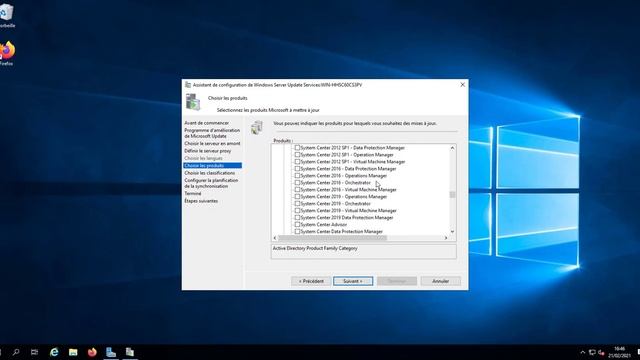Click the Annuler button
Screen dimensions: 640x360
(440, 281)
